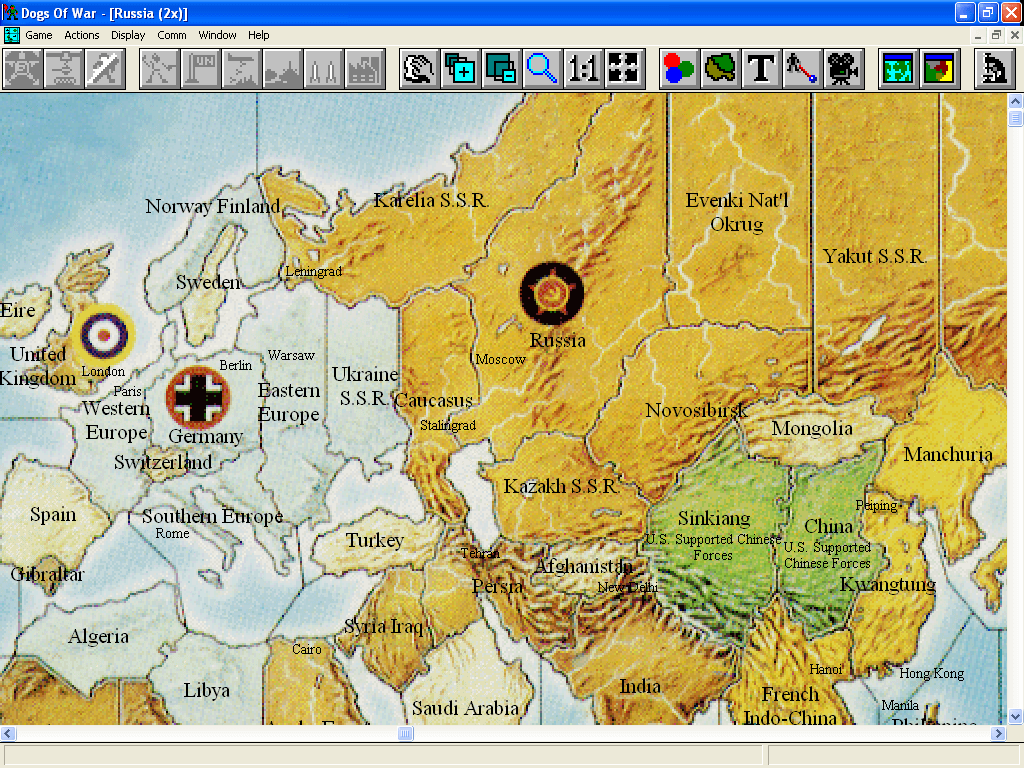Click the "Spain" territory label
This screenshot has width=1024, height=768.
53,515
